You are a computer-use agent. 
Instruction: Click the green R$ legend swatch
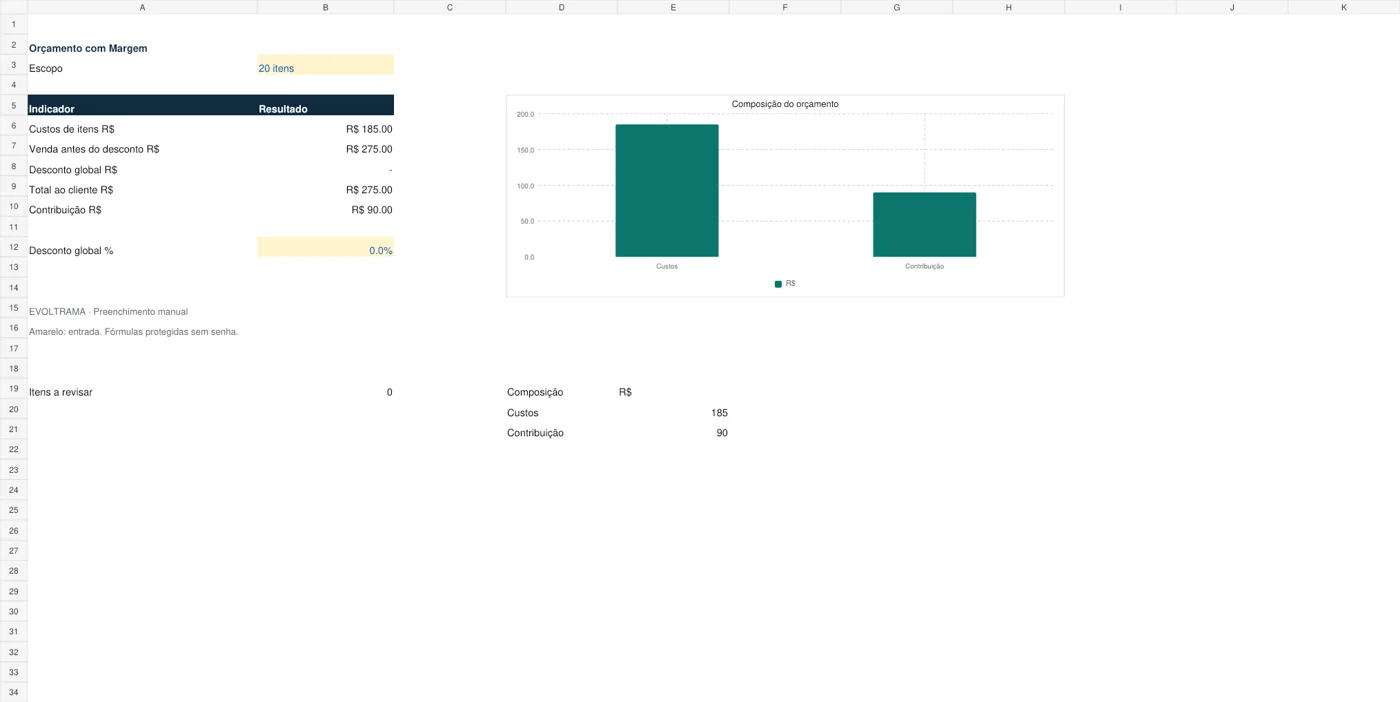click(778, 284)
